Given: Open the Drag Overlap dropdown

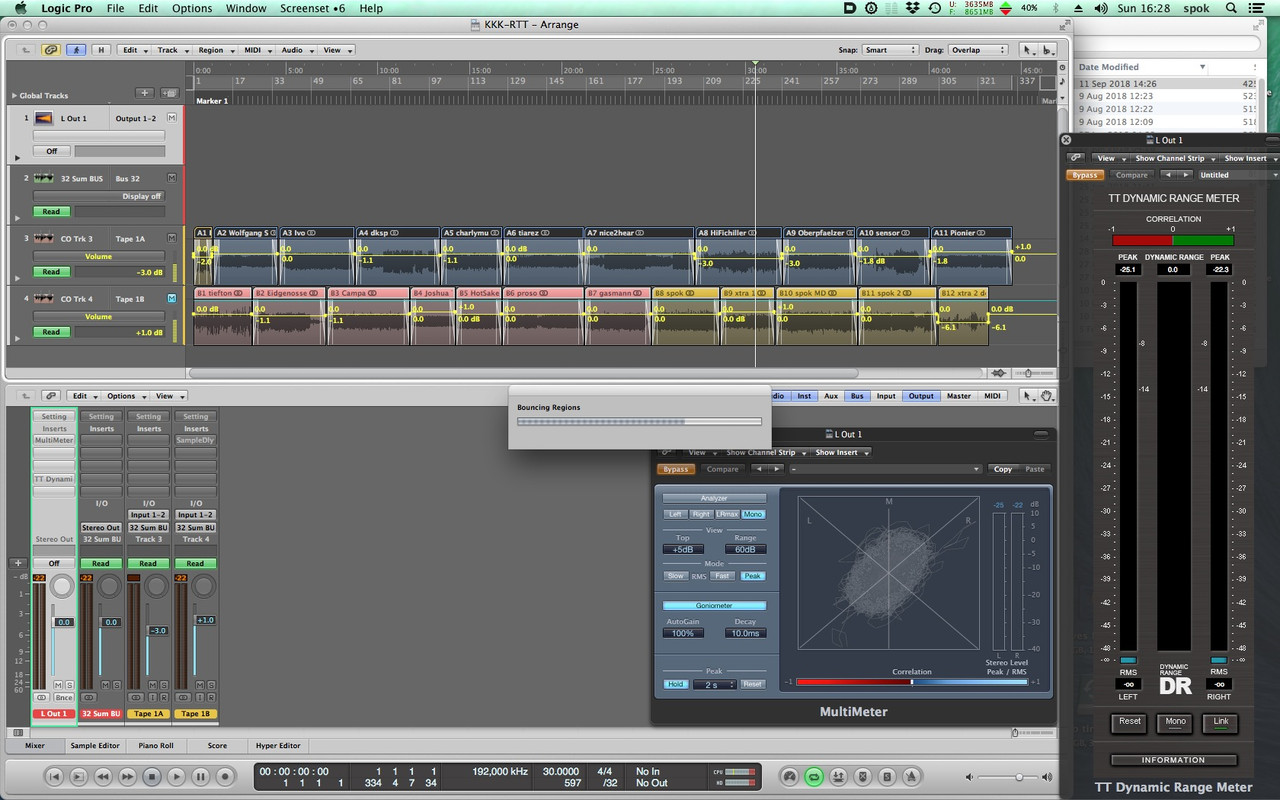Looking at the screenshot, I should point(977,50).
